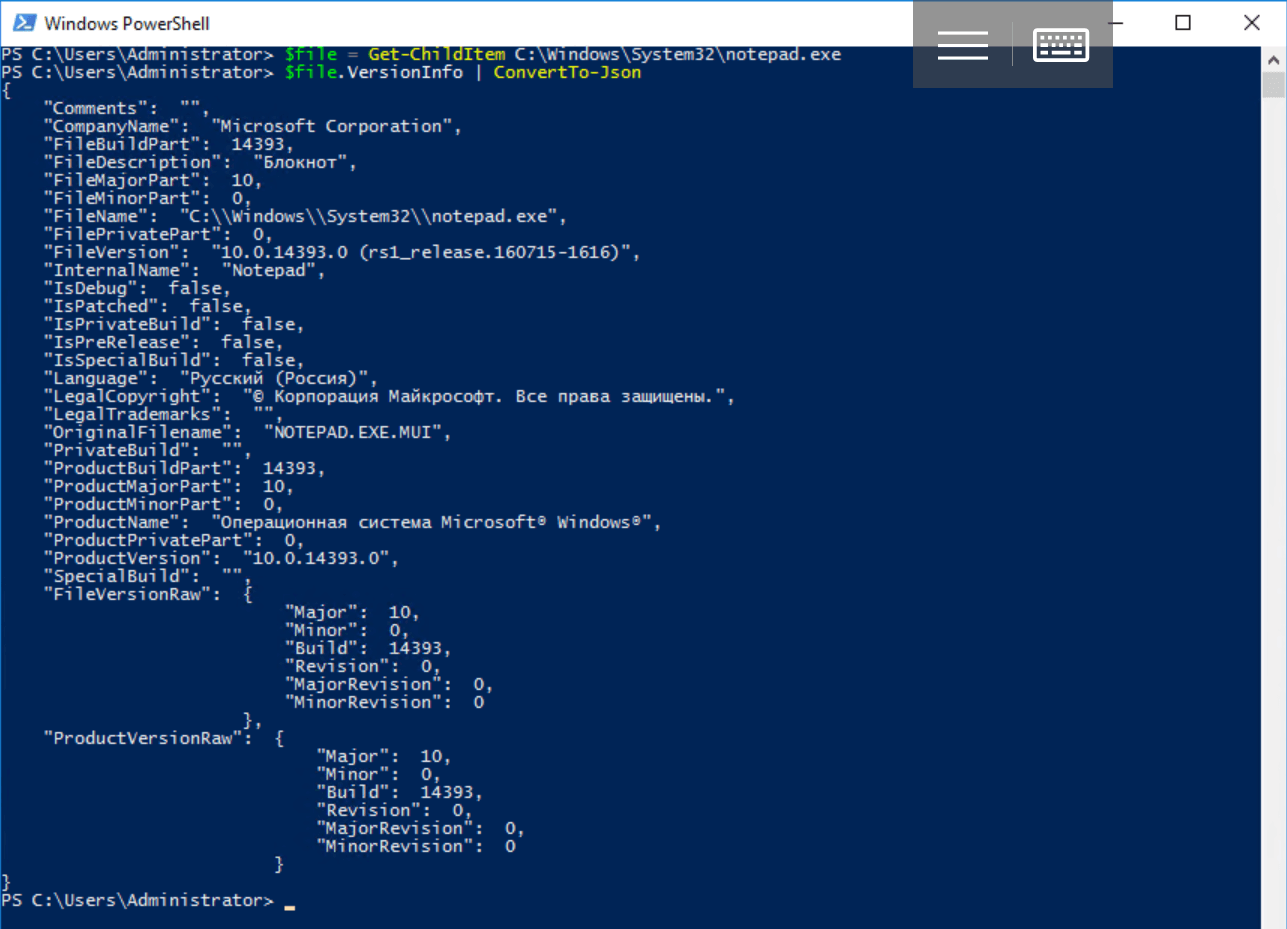Click the "CompanyName" key line
Image resolution: width=1287 pixels, height=929 pixels.
[x=250, y=126]
